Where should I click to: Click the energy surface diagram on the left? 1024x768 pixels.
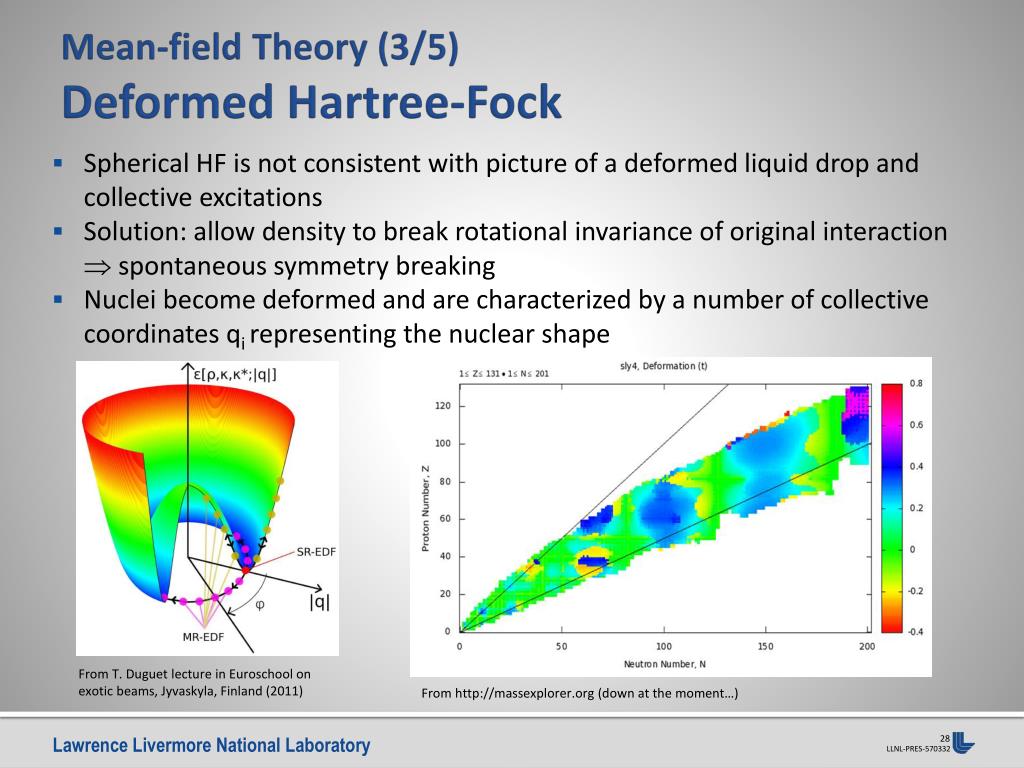tap(207, 508)
